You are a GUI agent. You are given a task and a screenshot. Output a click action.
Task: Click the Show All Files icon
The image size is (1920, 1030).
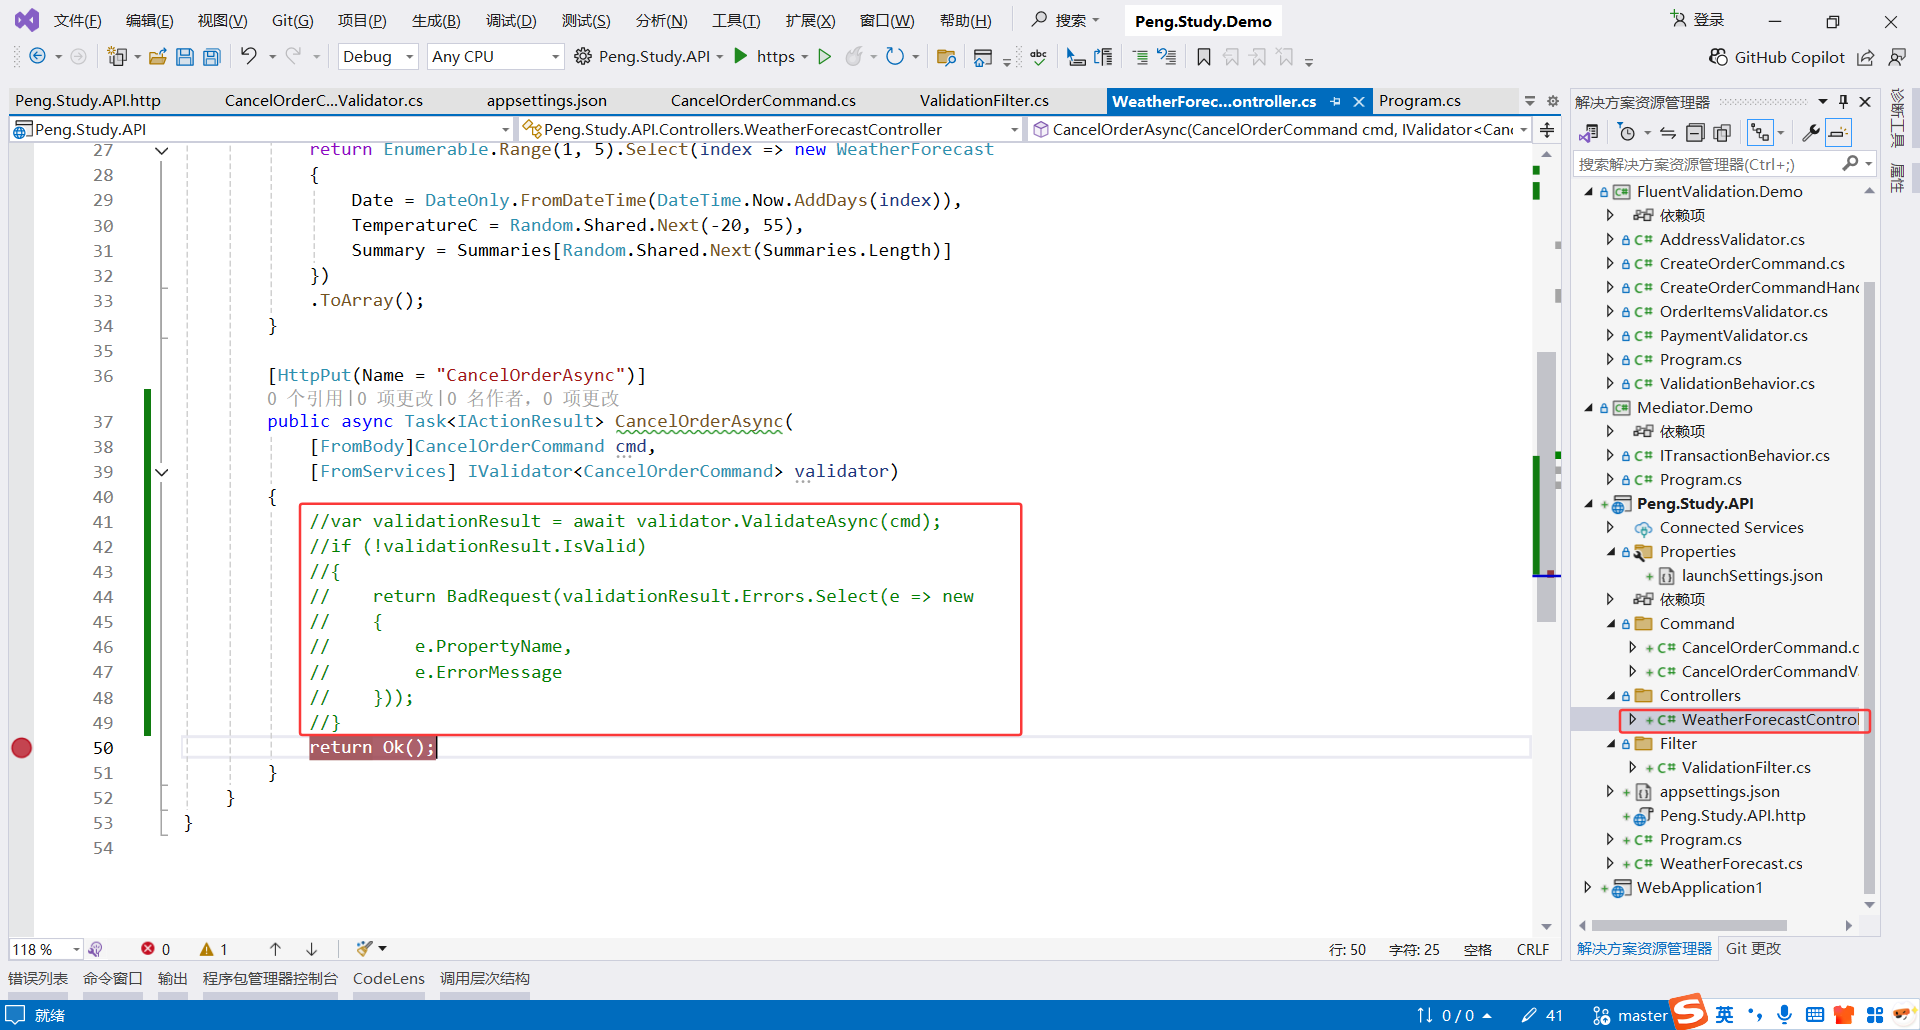click(1722, 133)
